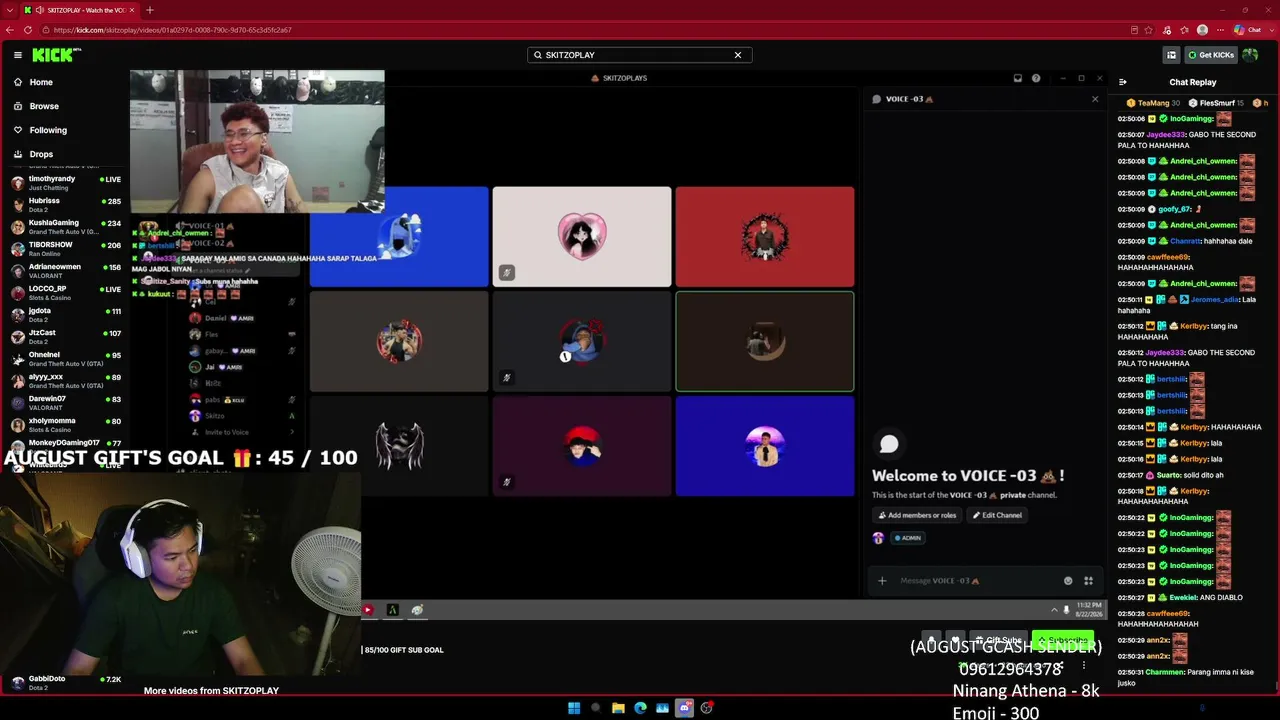Click the SKITZOPLAY search field
Viewport: 1280px width, 720px height.
[x=639, y=55]
